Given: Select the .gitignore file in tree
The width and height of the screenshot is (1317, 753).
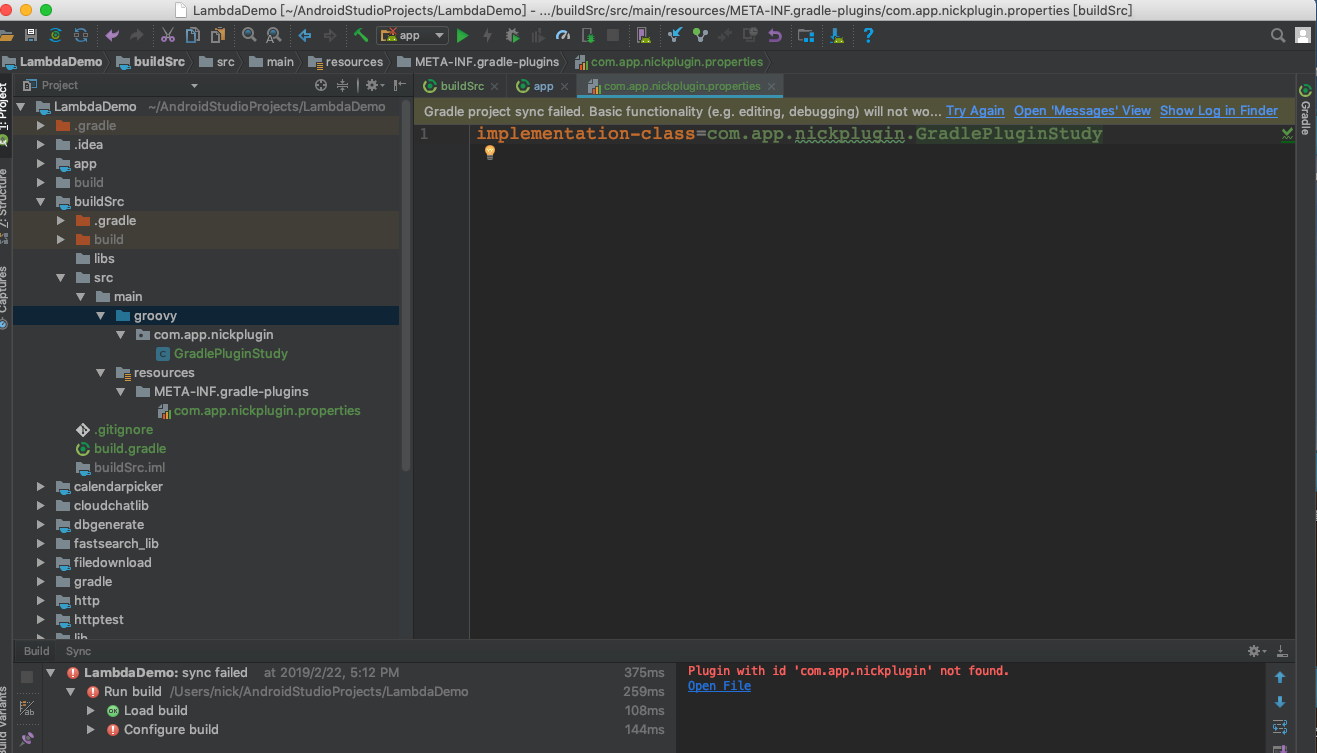Looking at the screenshot, I should pyautogui.click(x=124, y=429).
